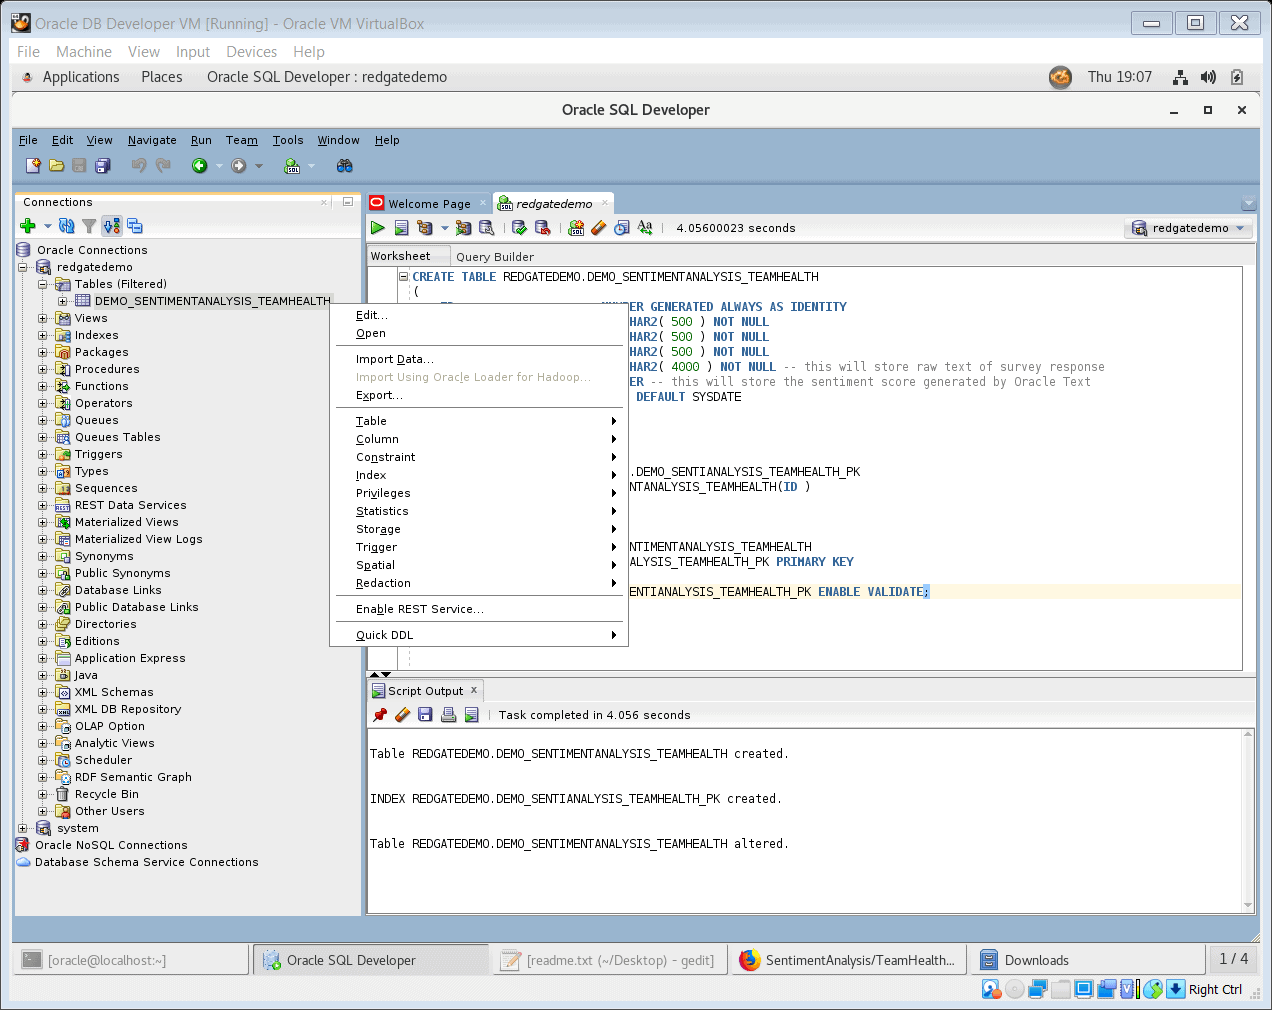Click the Open file folder icon
Screen dimensions: 1272x1010
56,165
